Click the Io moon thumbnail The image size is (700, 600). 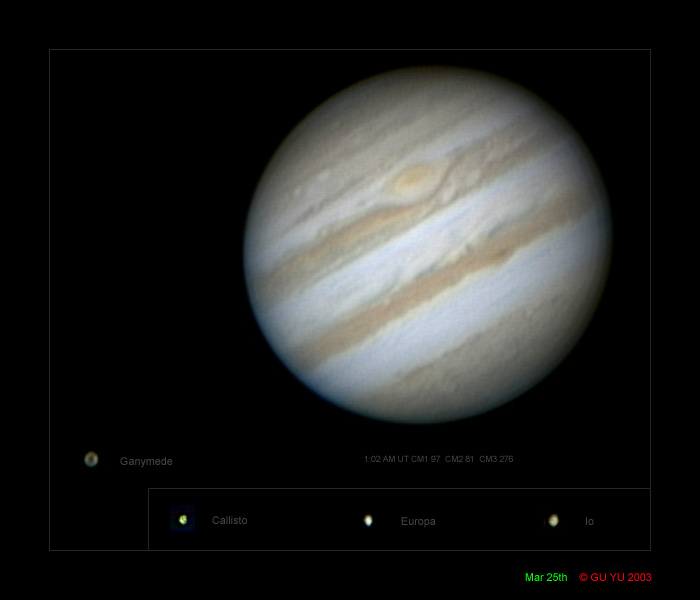pyautogui.click(x=553, y=520)
